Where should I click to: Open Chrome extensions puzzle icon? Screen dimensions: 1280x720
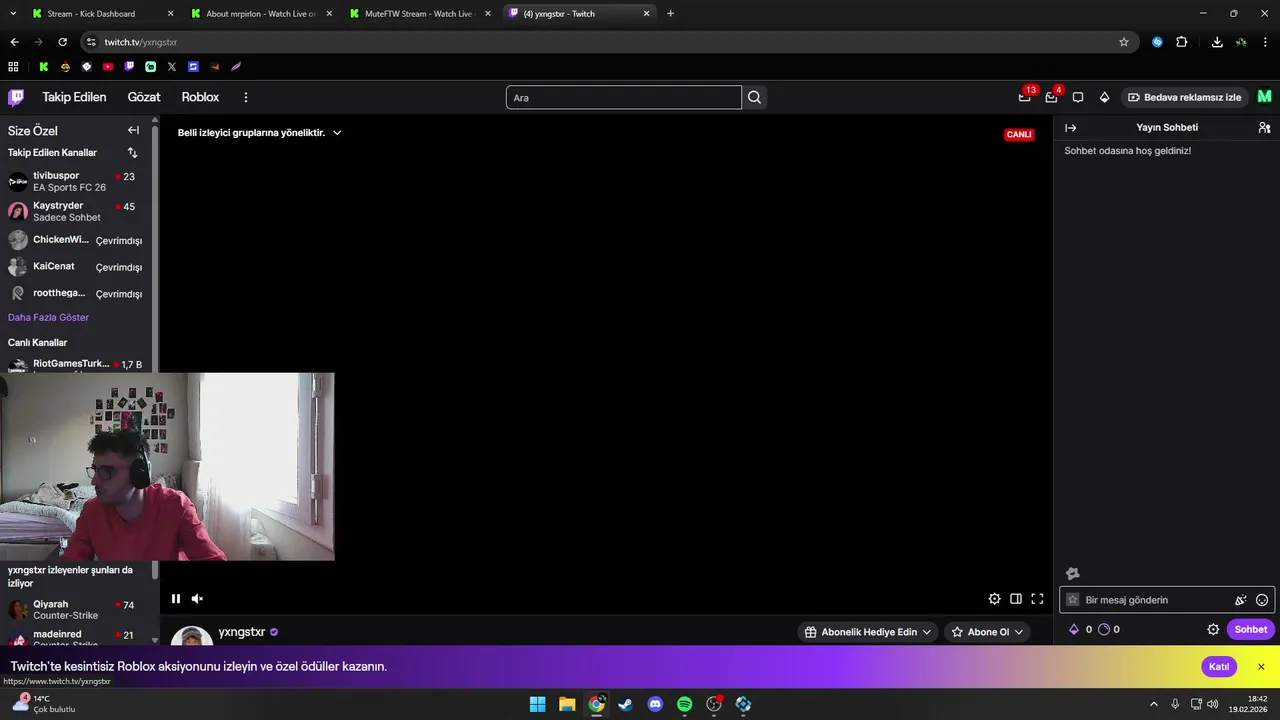click(x=1181, y=42)
